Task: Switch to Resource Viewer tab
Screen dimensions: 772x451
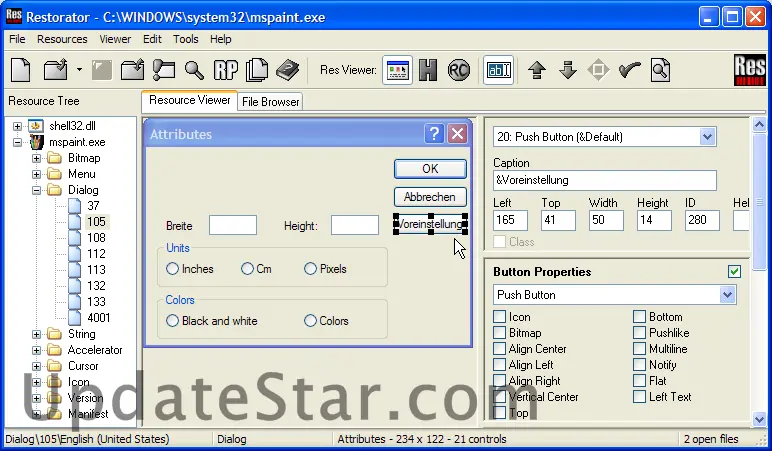Action: (190, 100)
